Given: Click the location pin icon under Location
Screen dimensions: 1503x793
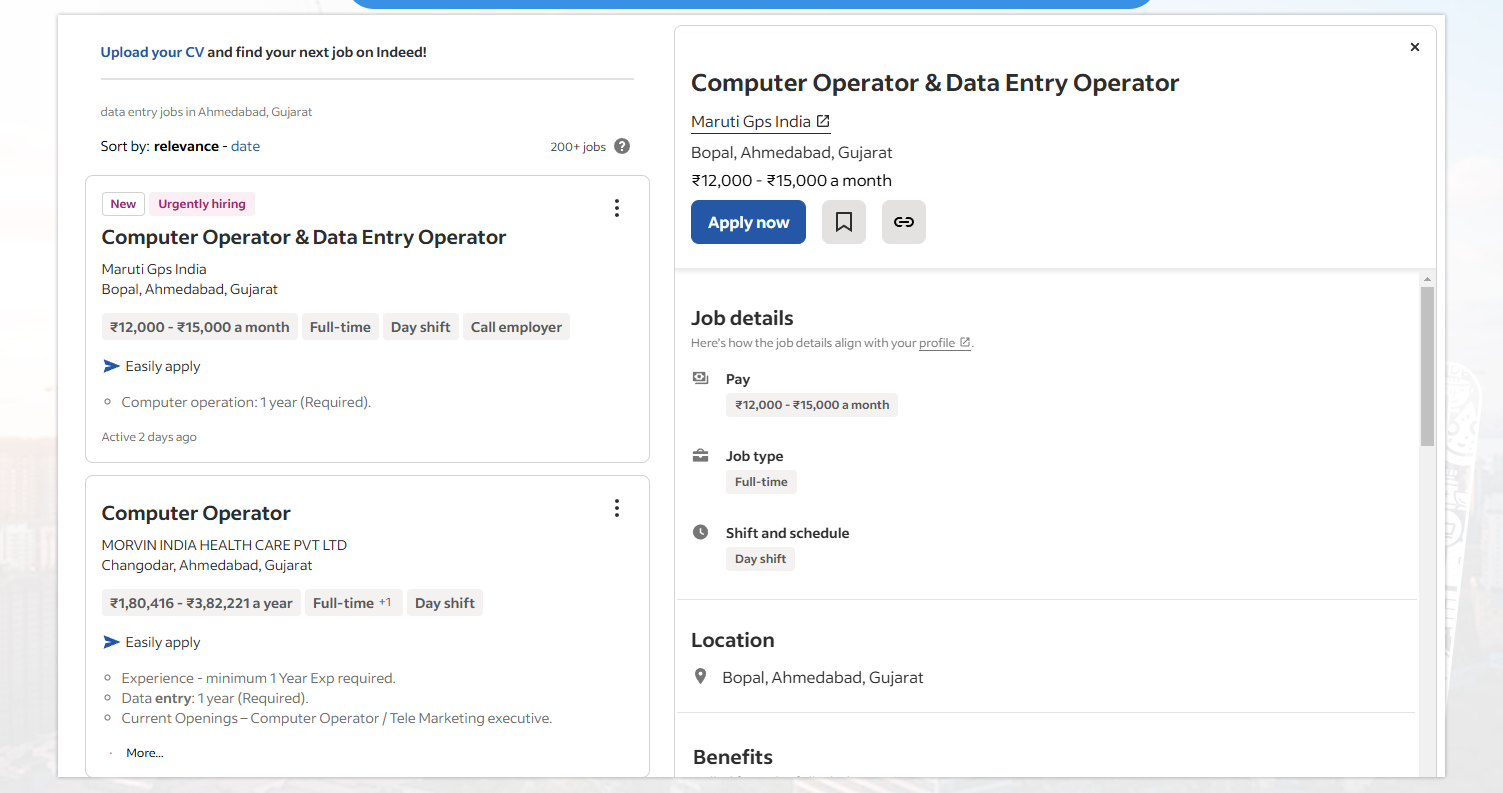Looking at the screenshot, I should 701,675.
